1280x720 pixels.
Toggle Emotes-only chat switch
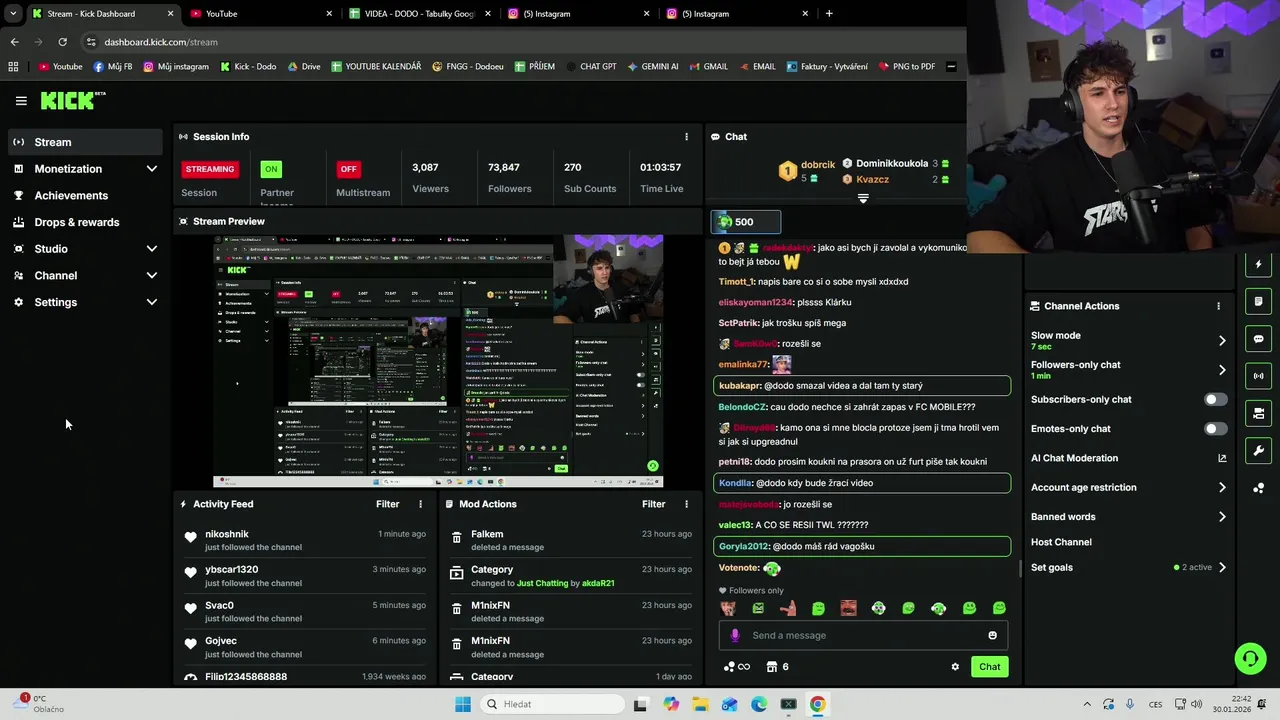pyautogui.click(x=1215, y=429)
